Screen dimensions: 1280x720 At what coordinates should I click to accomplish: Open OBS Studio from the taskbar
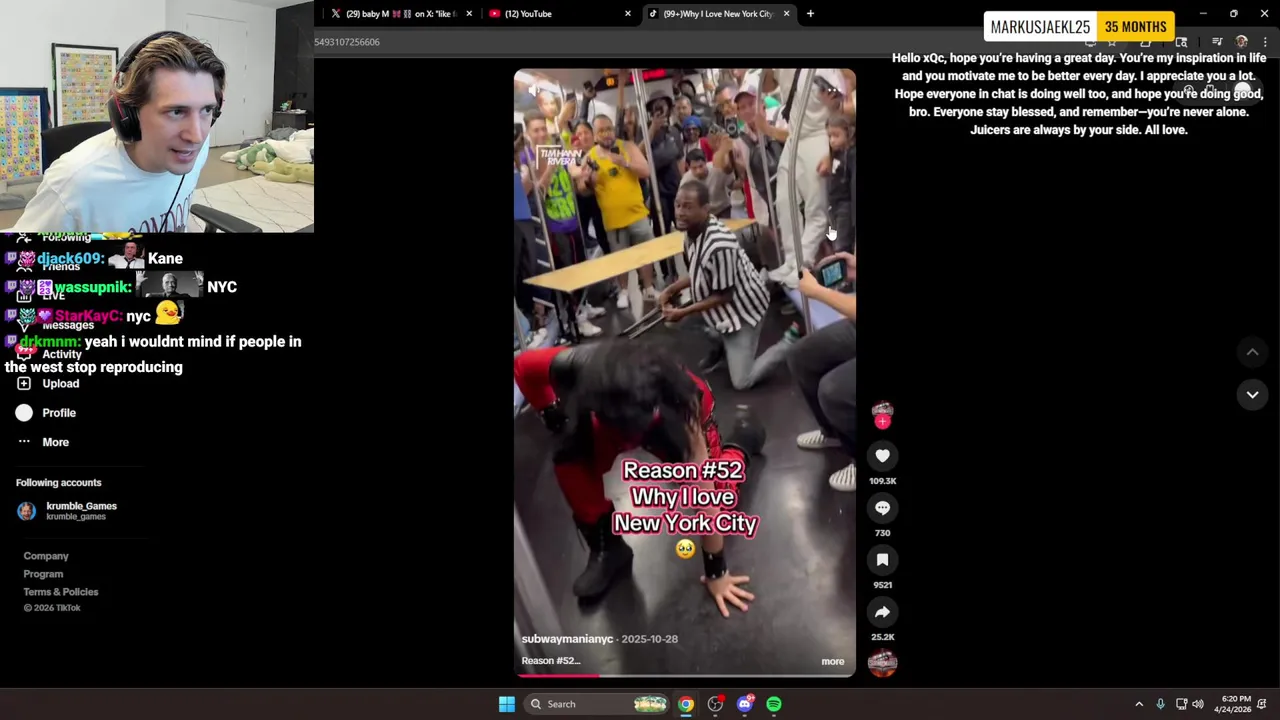(715, 704)
